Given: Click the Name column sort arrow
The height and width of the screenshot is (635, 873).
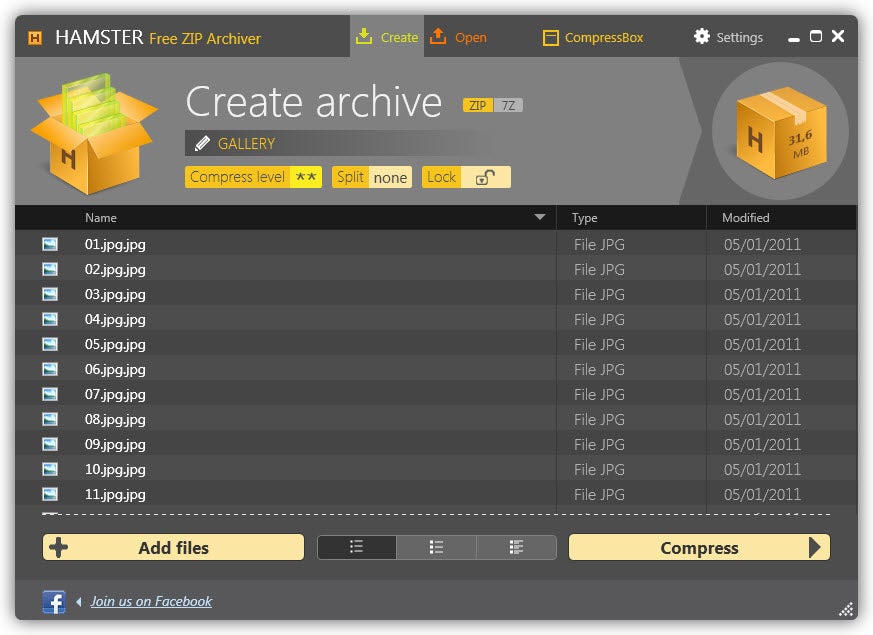Looking at the screenshot, I should (x=540, y=217).
